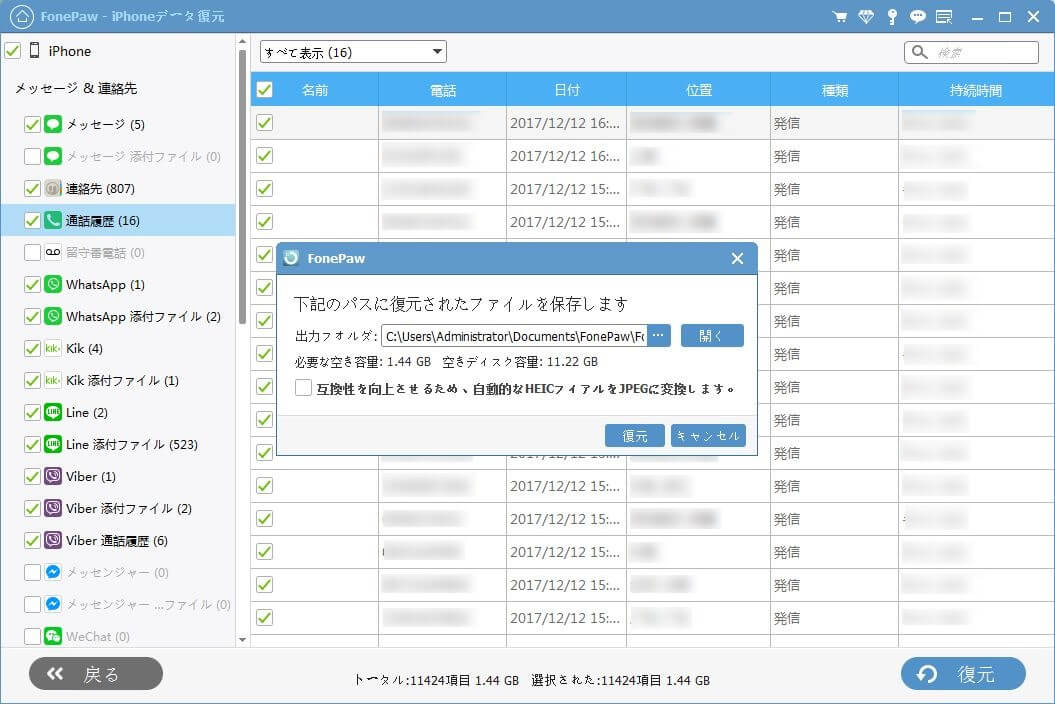The width and height of the screenshot is (1055, 704).
Task: Enable the HEIC to JPEG conversion checkbox
Action: 303,388
